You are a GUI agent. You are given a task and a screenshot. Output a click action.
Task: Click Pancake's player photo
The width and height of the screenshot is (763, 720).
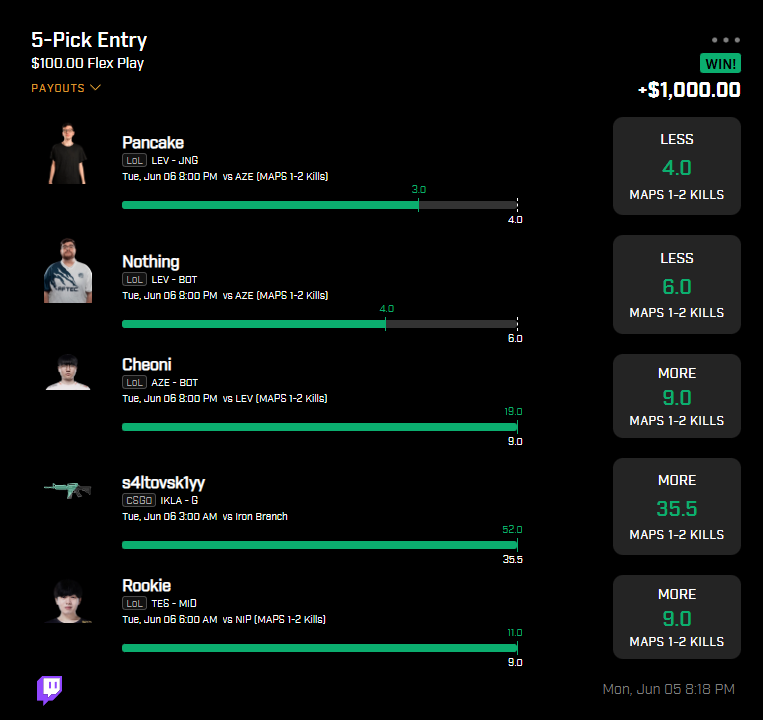tap(68, 154)
